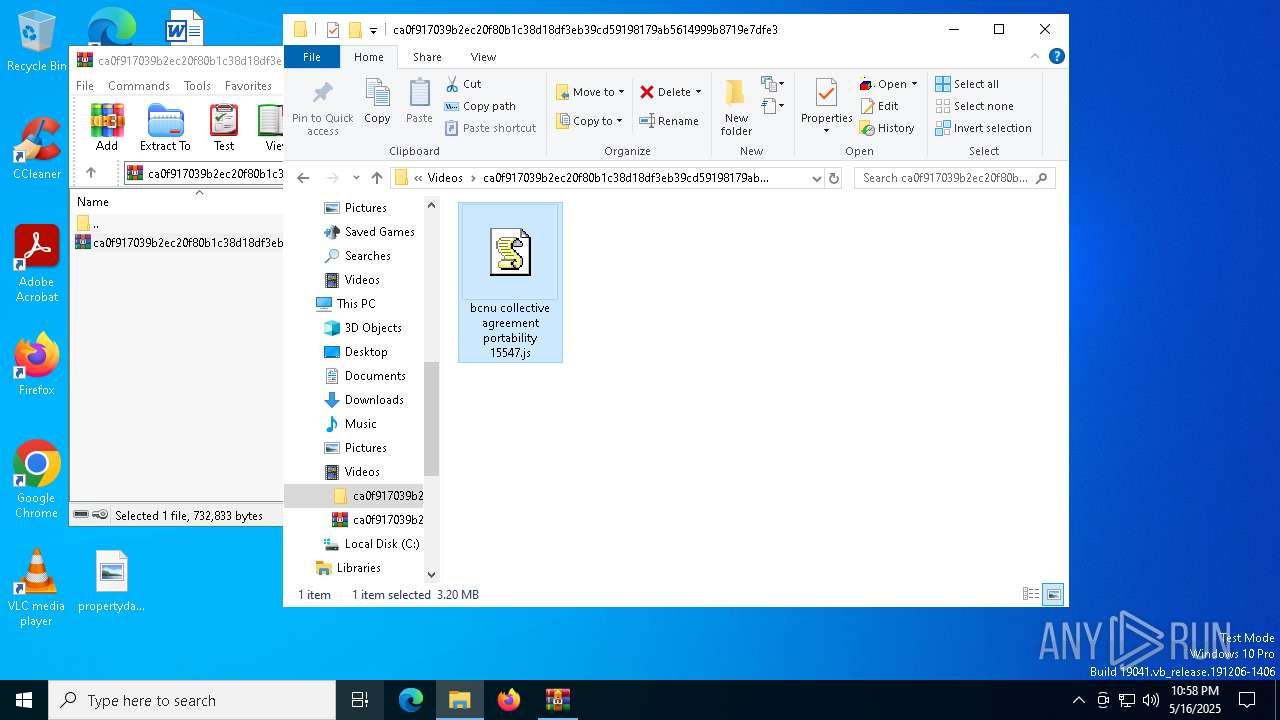Image resolution: width=1280 pixels, height=720 pixels.
Task: Select the archive file row in WinRAR
Action: coord(179,242)
